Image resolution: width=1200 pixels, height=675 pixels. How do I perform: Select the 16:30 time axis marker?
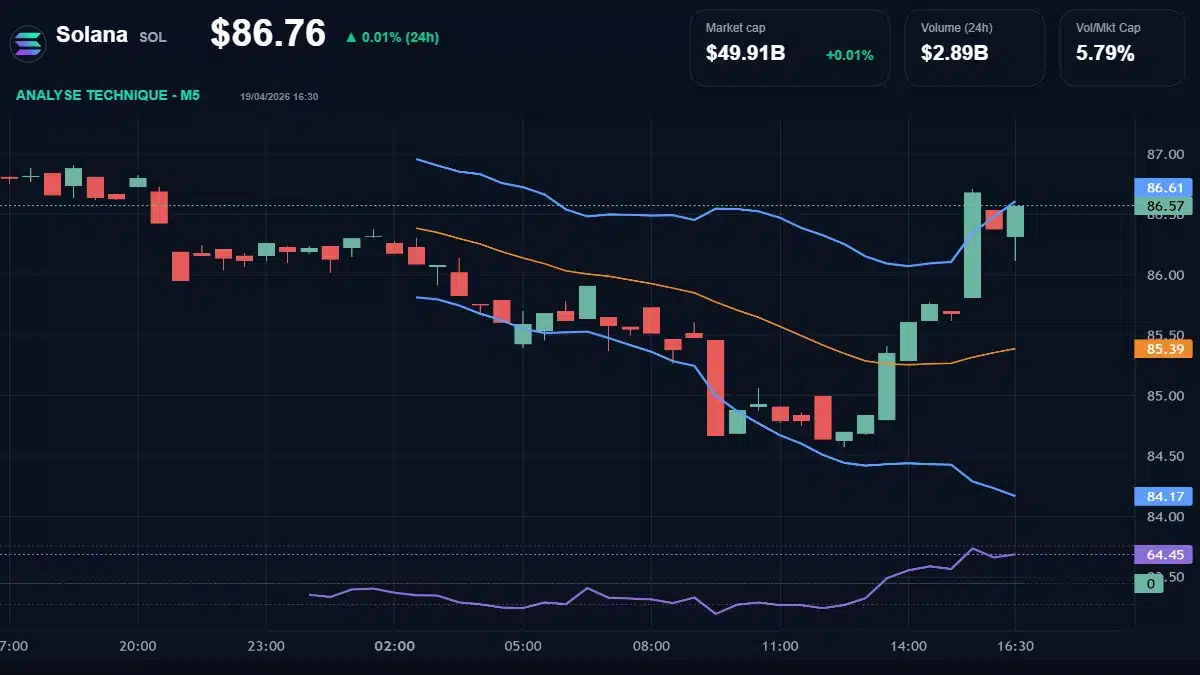click(x=1014, y=646)
